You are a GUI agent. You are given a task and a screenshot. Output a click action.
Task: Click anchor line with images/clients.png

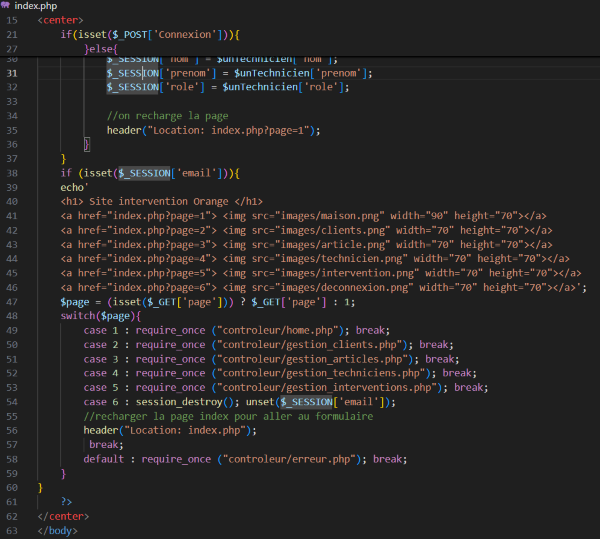(x=307, y=231)
